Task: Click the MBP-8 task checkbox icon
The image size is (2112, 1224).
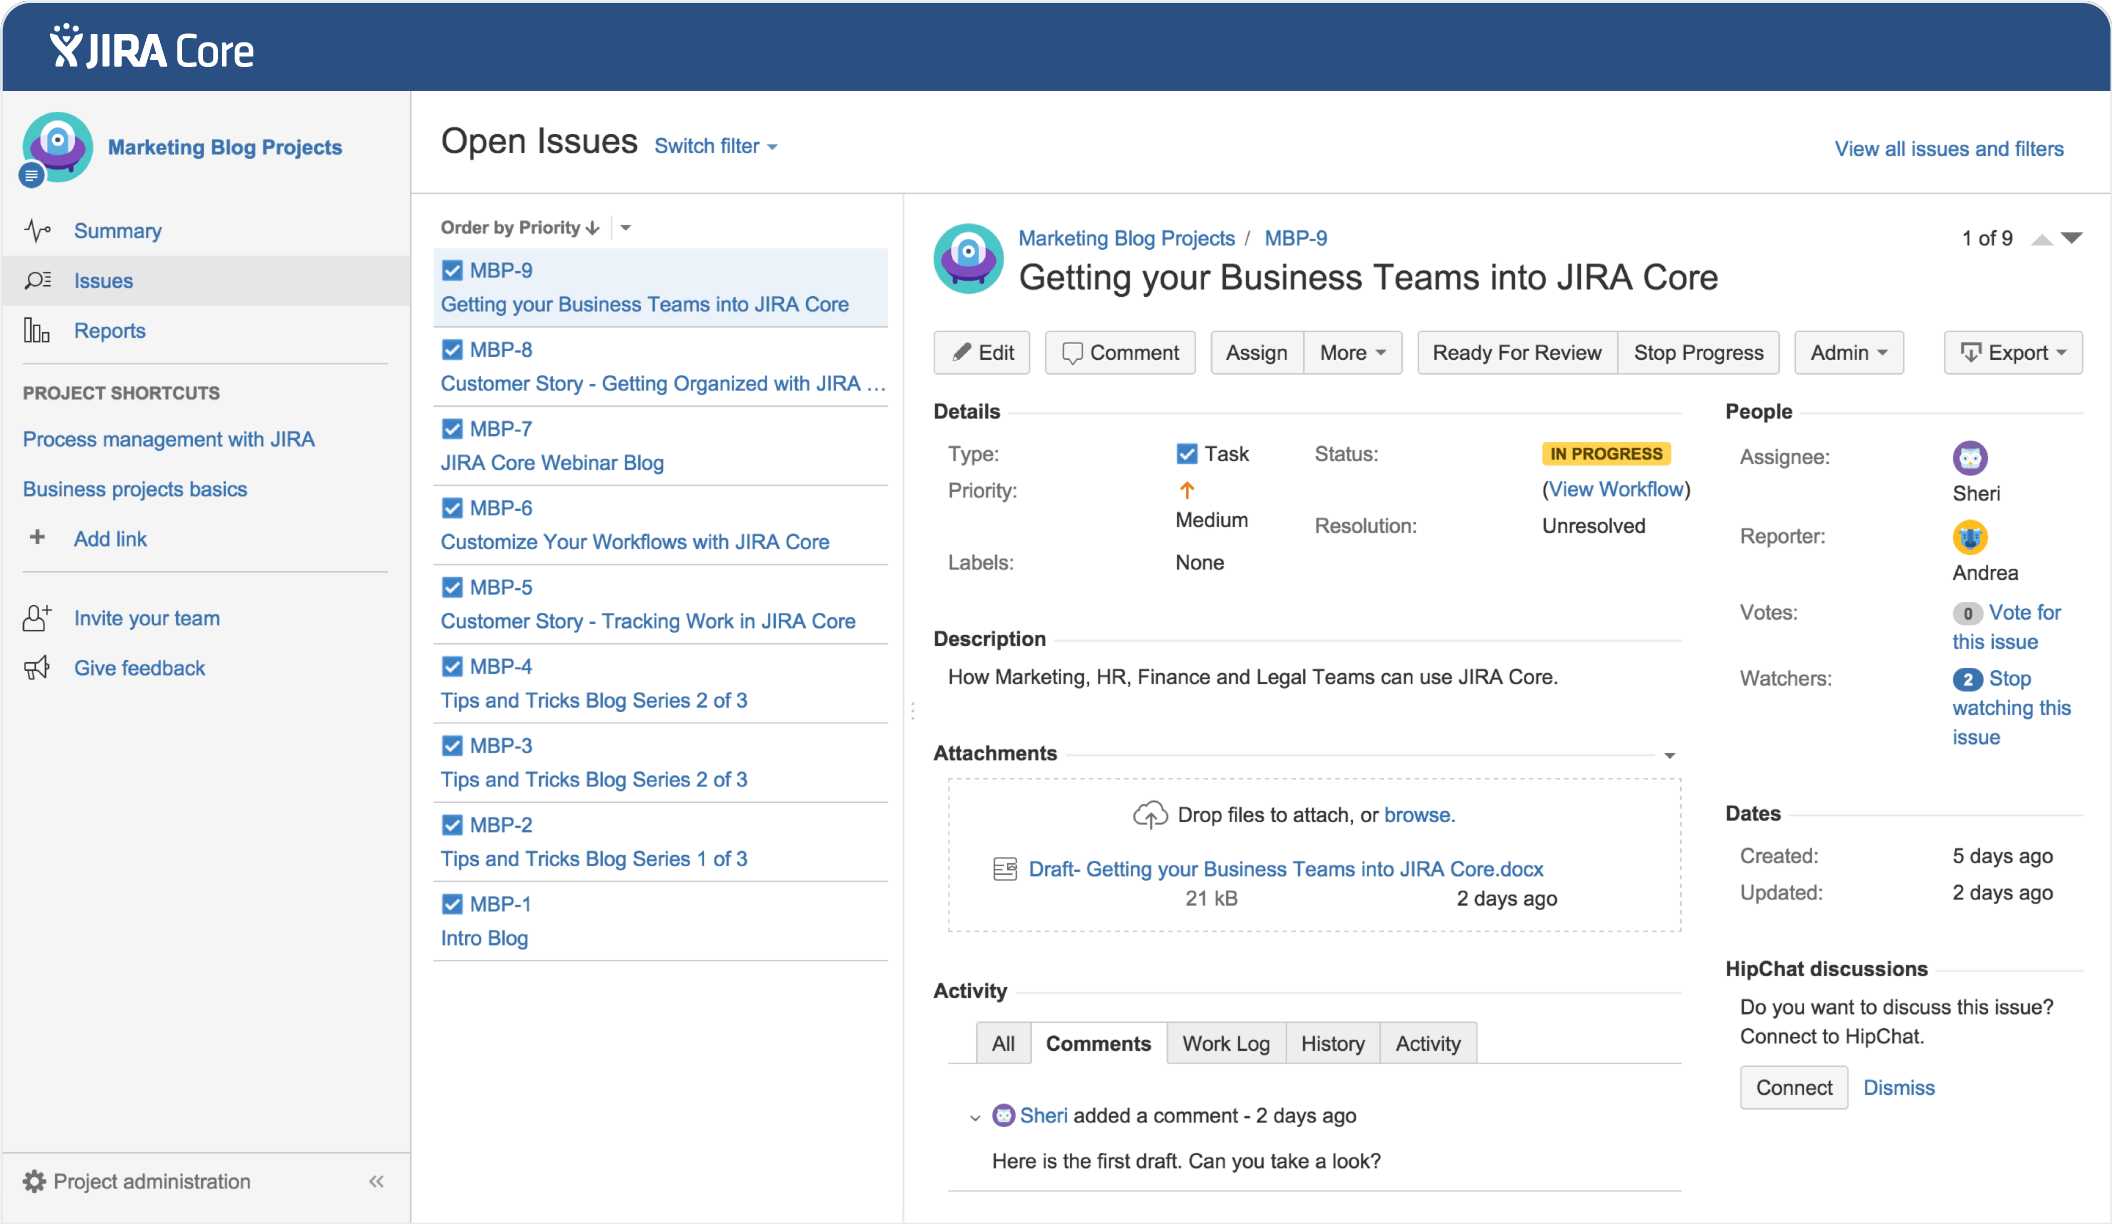Action: [452, 350]
